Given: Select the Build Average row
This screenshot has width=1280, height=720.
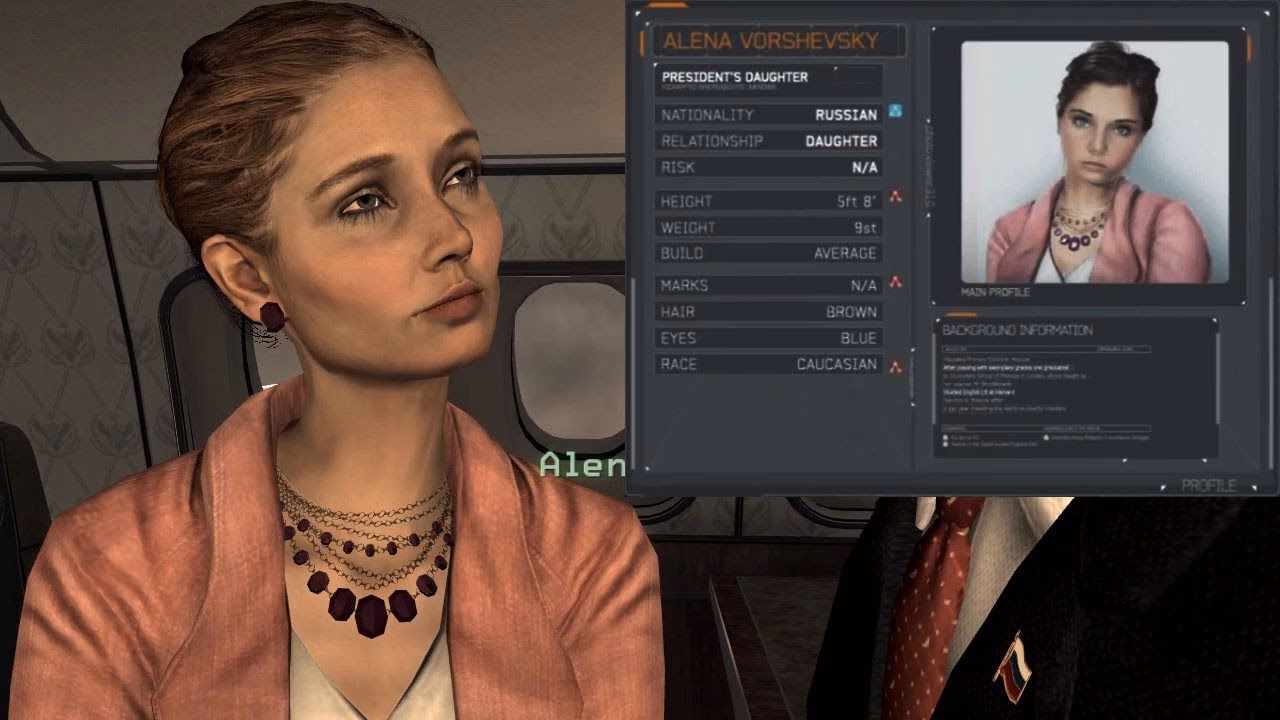Looking at the screenshot, I should pyautogui.click(x=769, y=253).
